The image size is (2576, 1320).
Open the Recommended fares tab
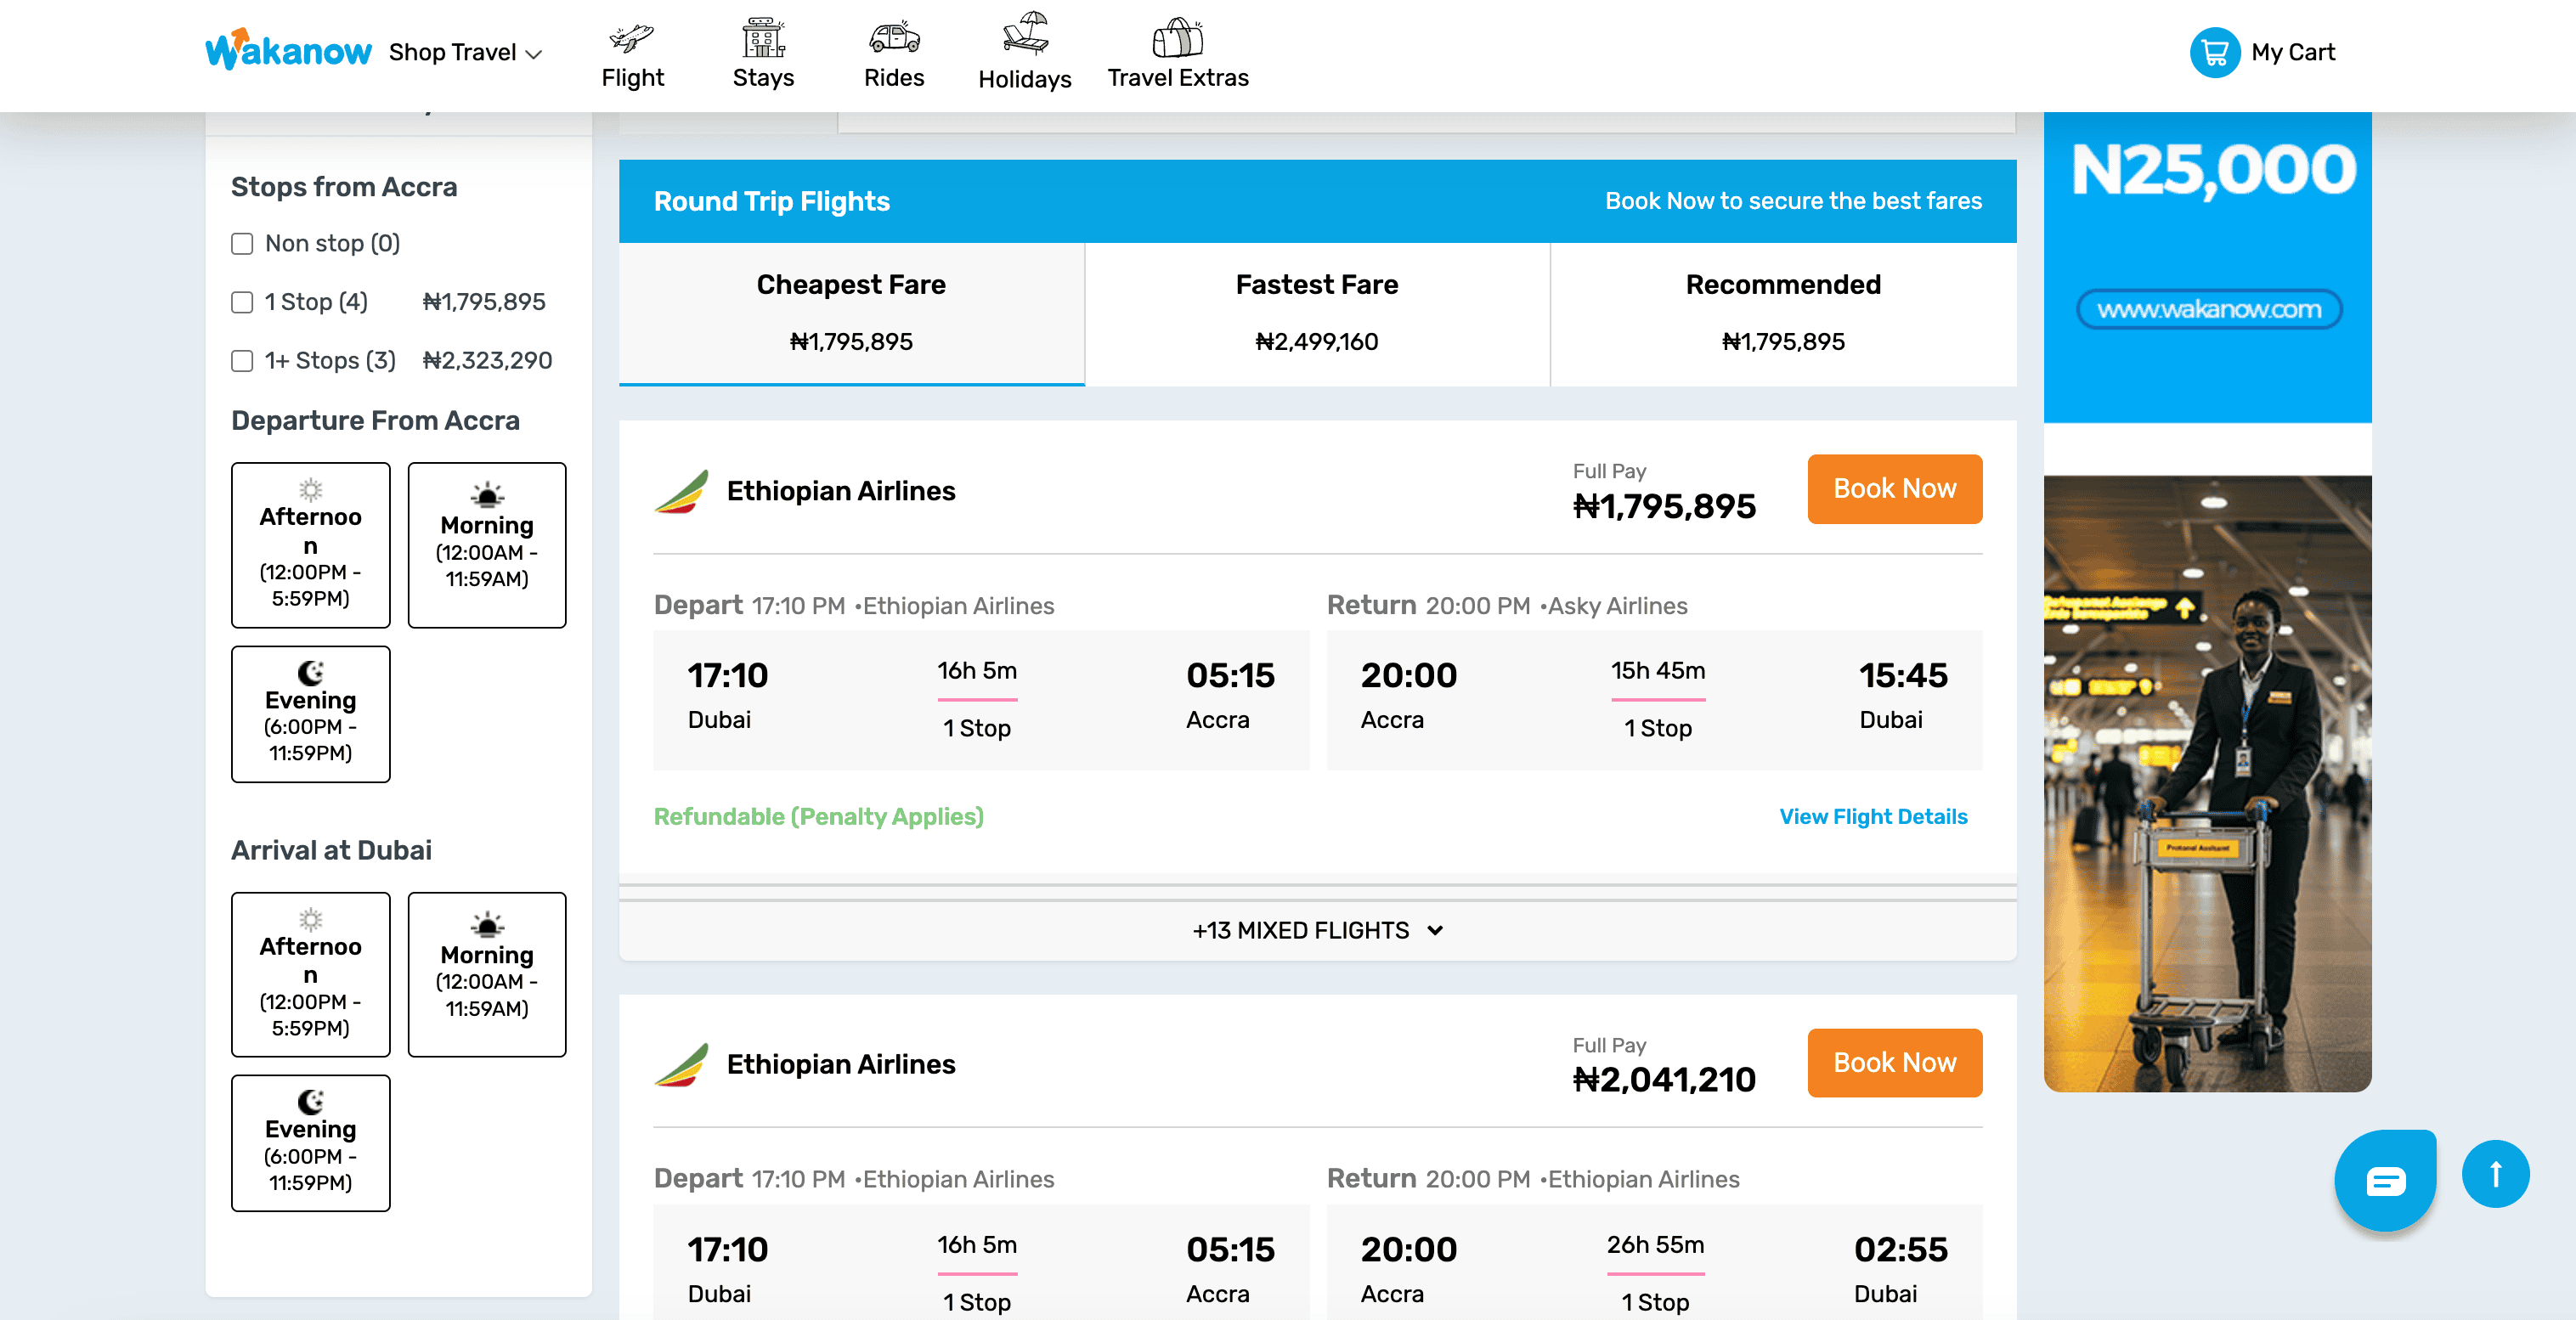(x=1782, y=313)
